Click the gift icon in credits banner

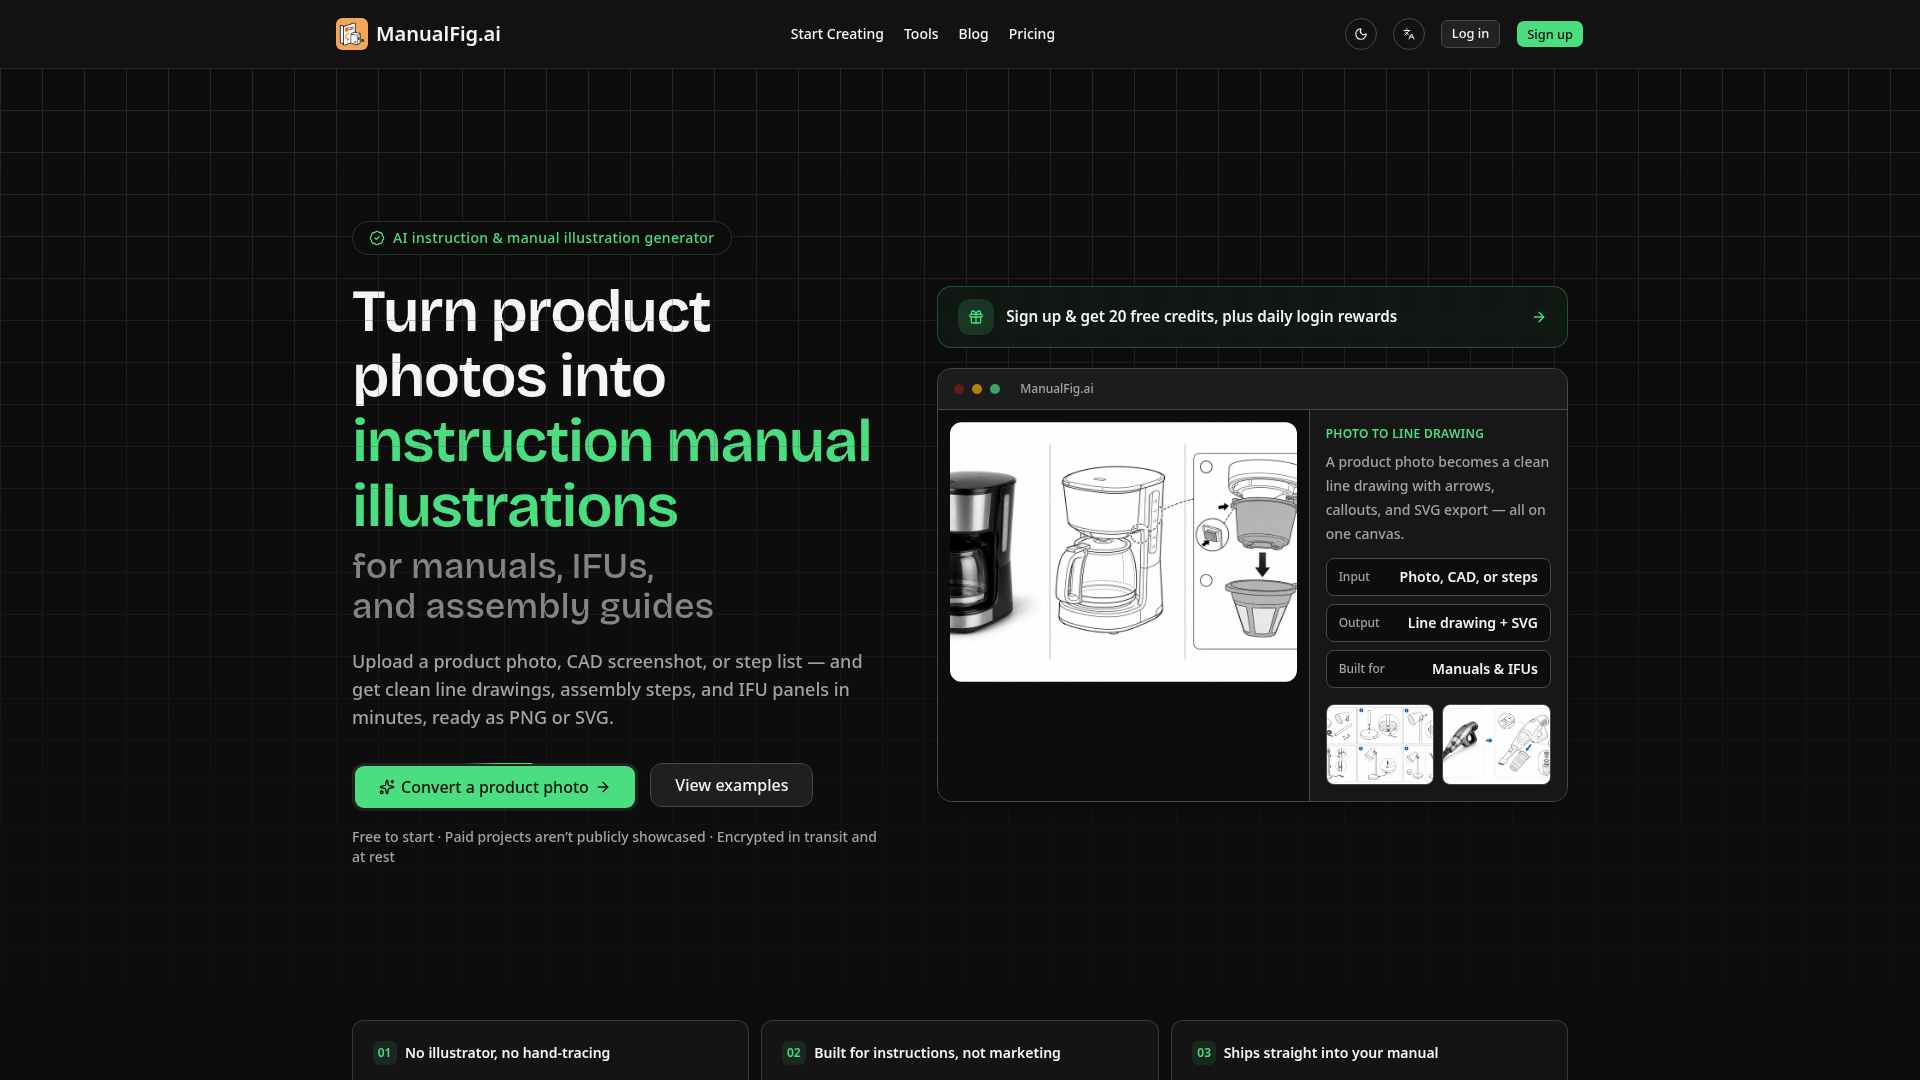click(x=976, y=317)
